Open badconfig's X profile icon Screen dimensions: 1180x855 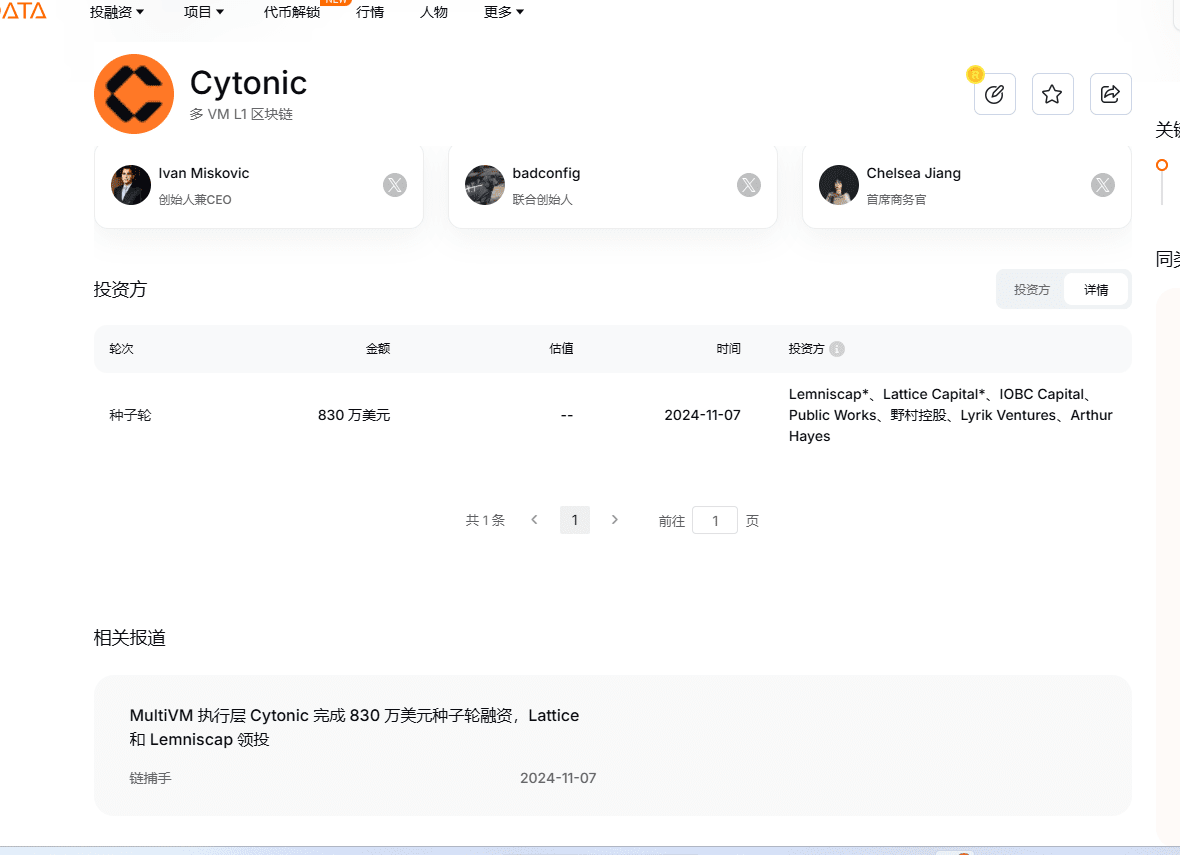(x=749, y=185)
